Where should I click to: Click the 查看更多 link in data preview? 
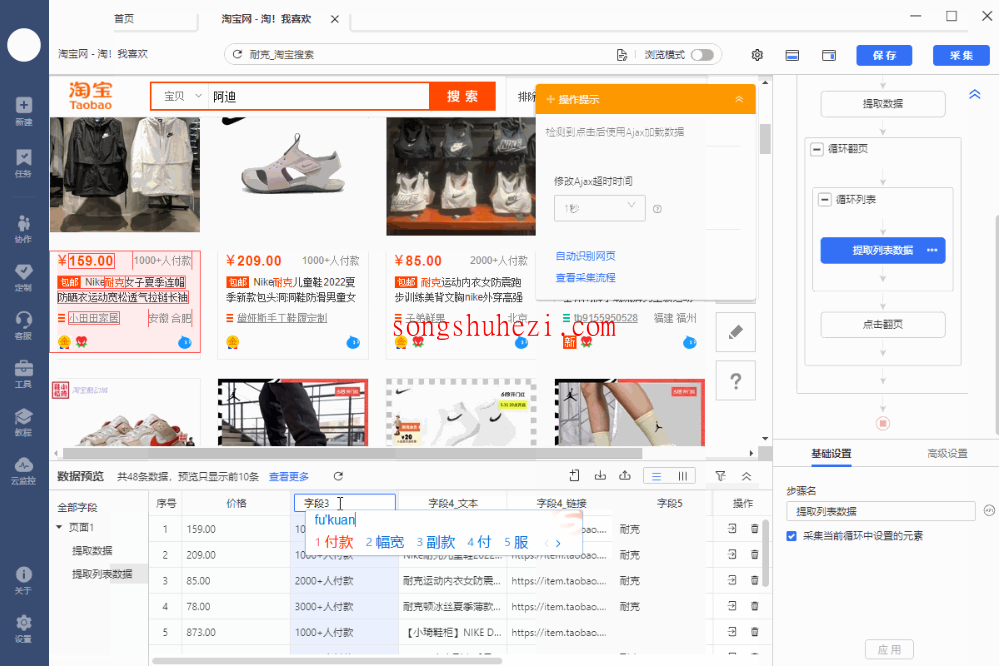pyautogui.click(x=288, y=476)
